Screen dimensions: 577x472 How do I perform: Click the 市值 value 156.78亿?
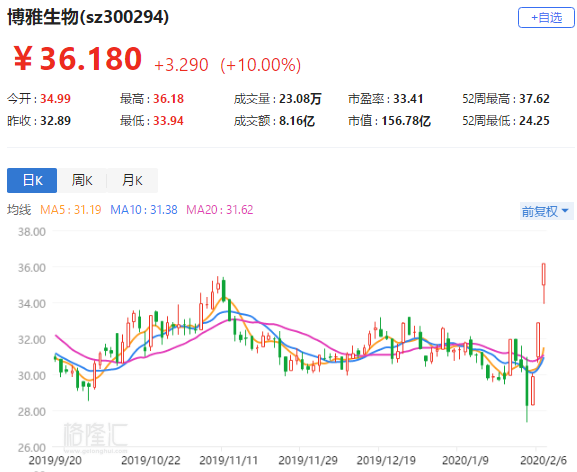(406, 121)
